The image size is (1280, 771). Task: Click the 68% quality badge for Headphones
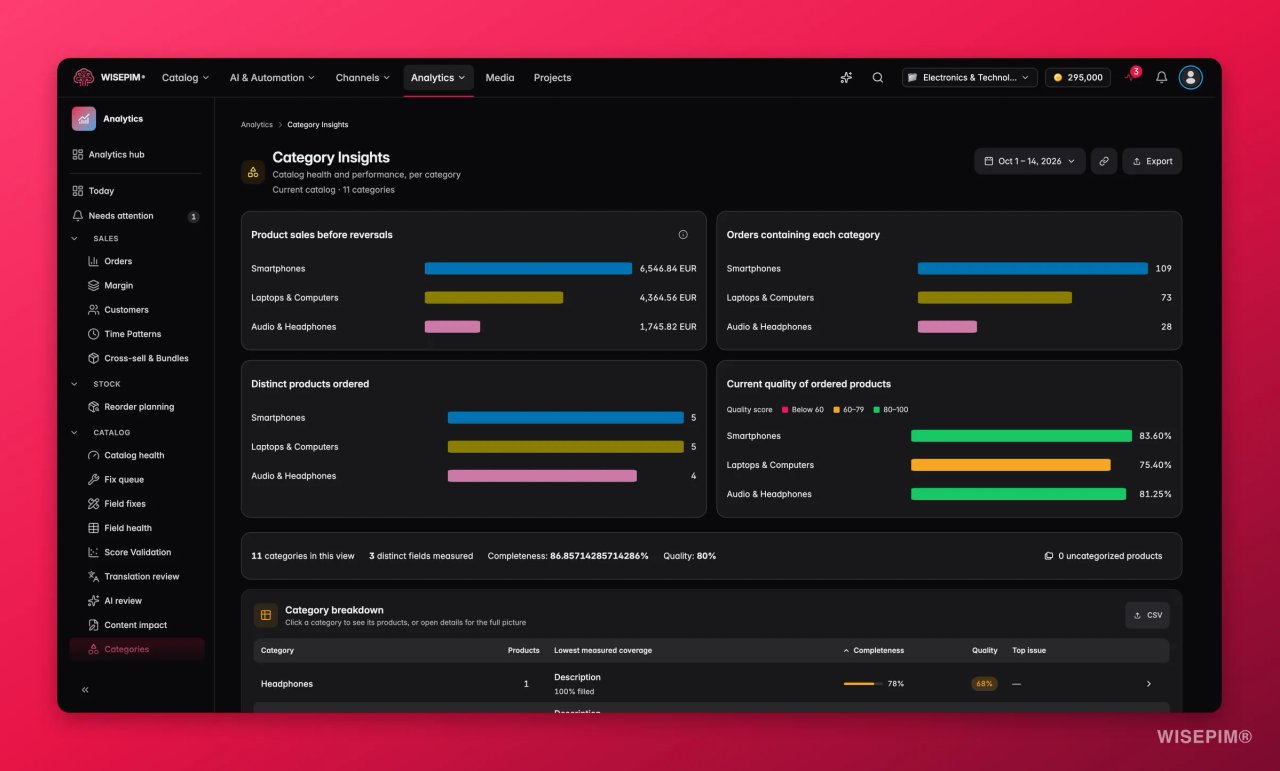[985, 684]
